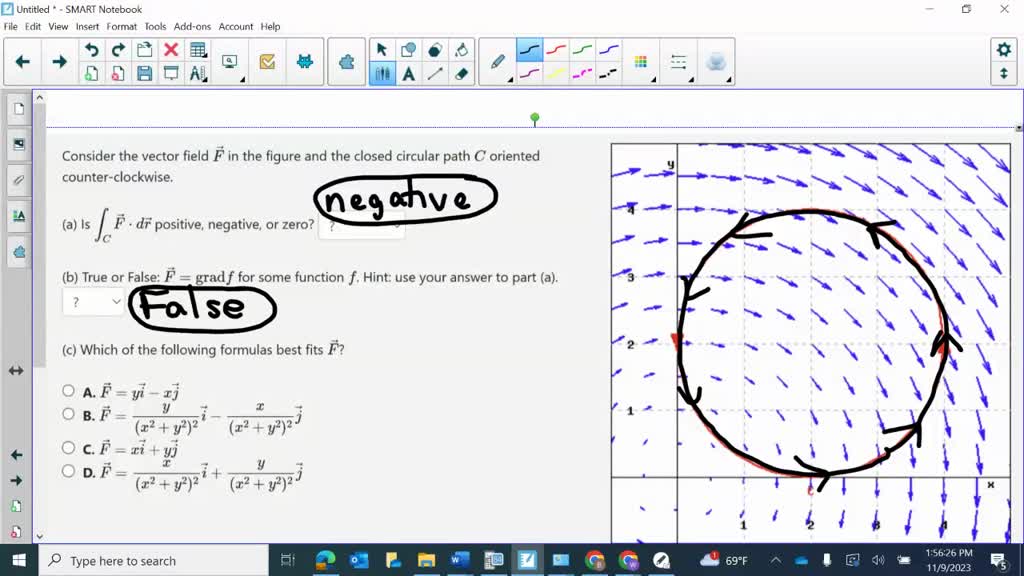Open the positive, negative, or zero dropdown
Image resolution: width=1024 pixels, height=576 pixels.
[x=360, y=226]
